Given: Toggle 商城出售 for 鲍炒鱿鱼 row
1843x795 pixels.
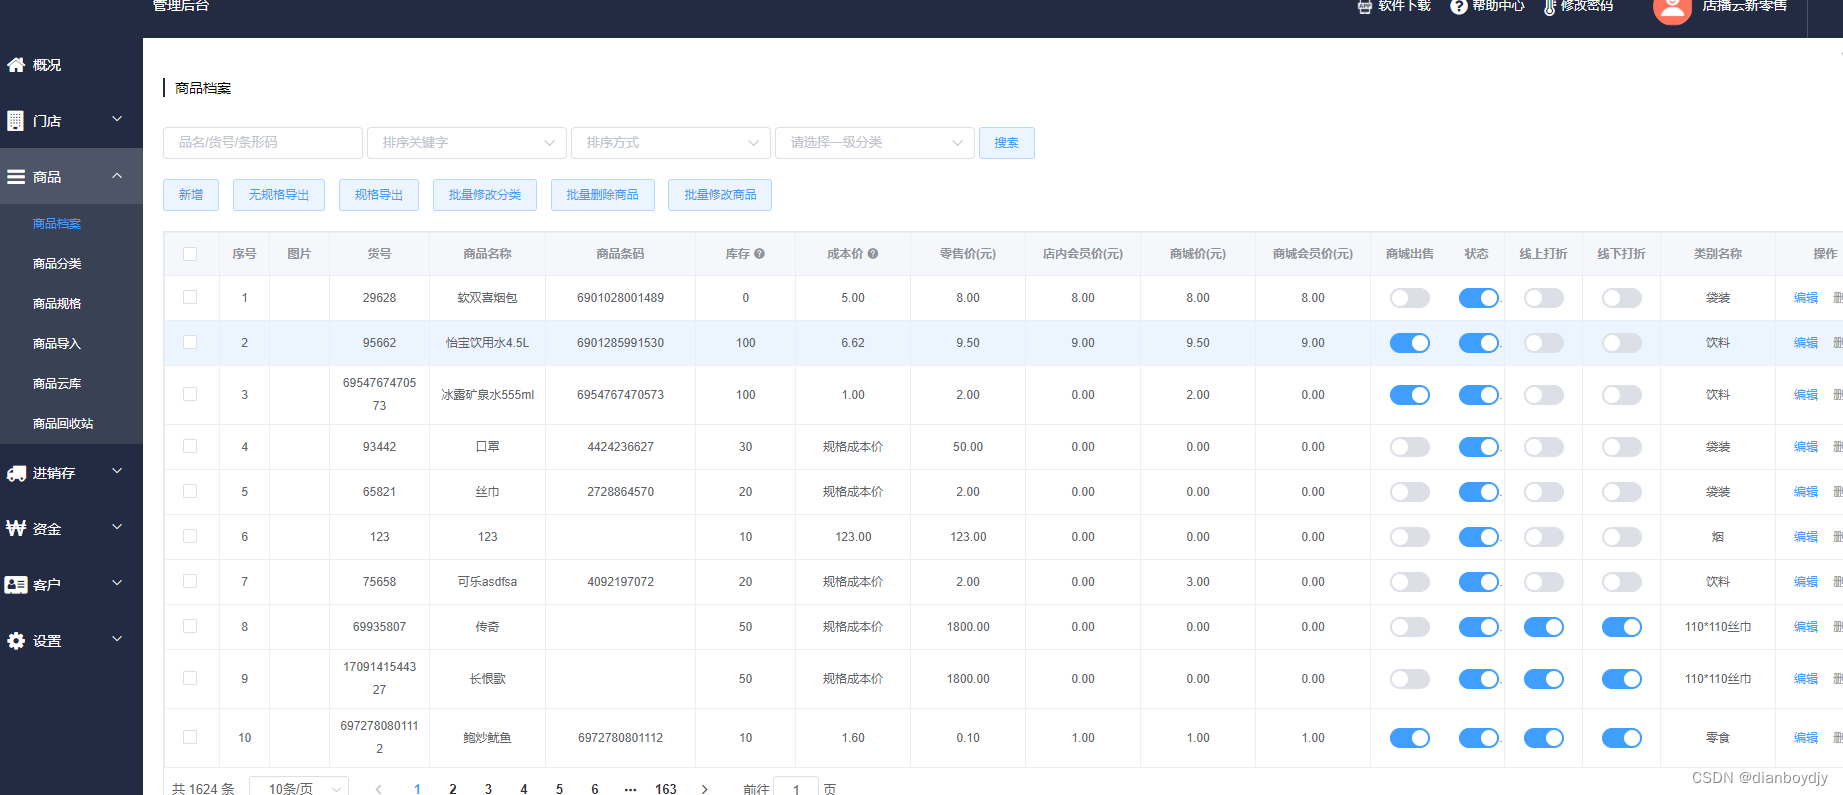Looking at the screenshot, I should 1410,738.
